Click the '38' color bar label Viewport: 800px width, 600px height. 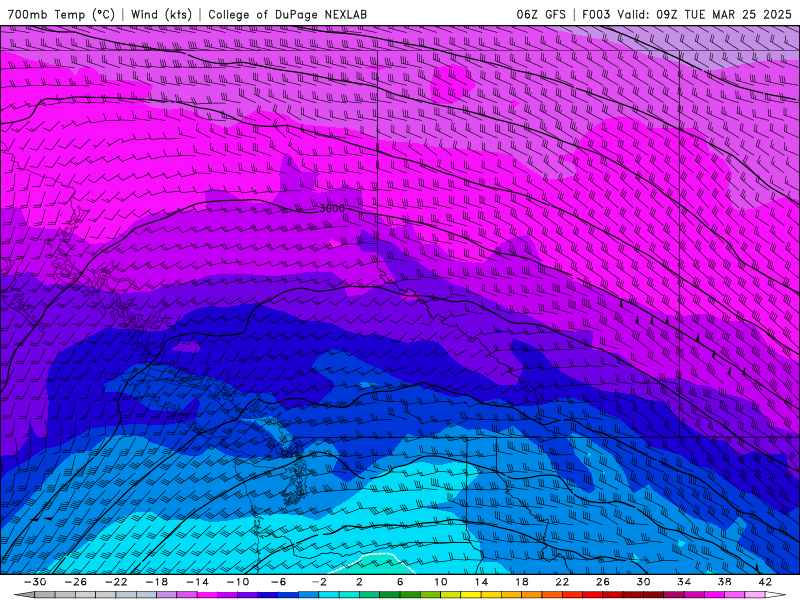(x=724, y=582)
